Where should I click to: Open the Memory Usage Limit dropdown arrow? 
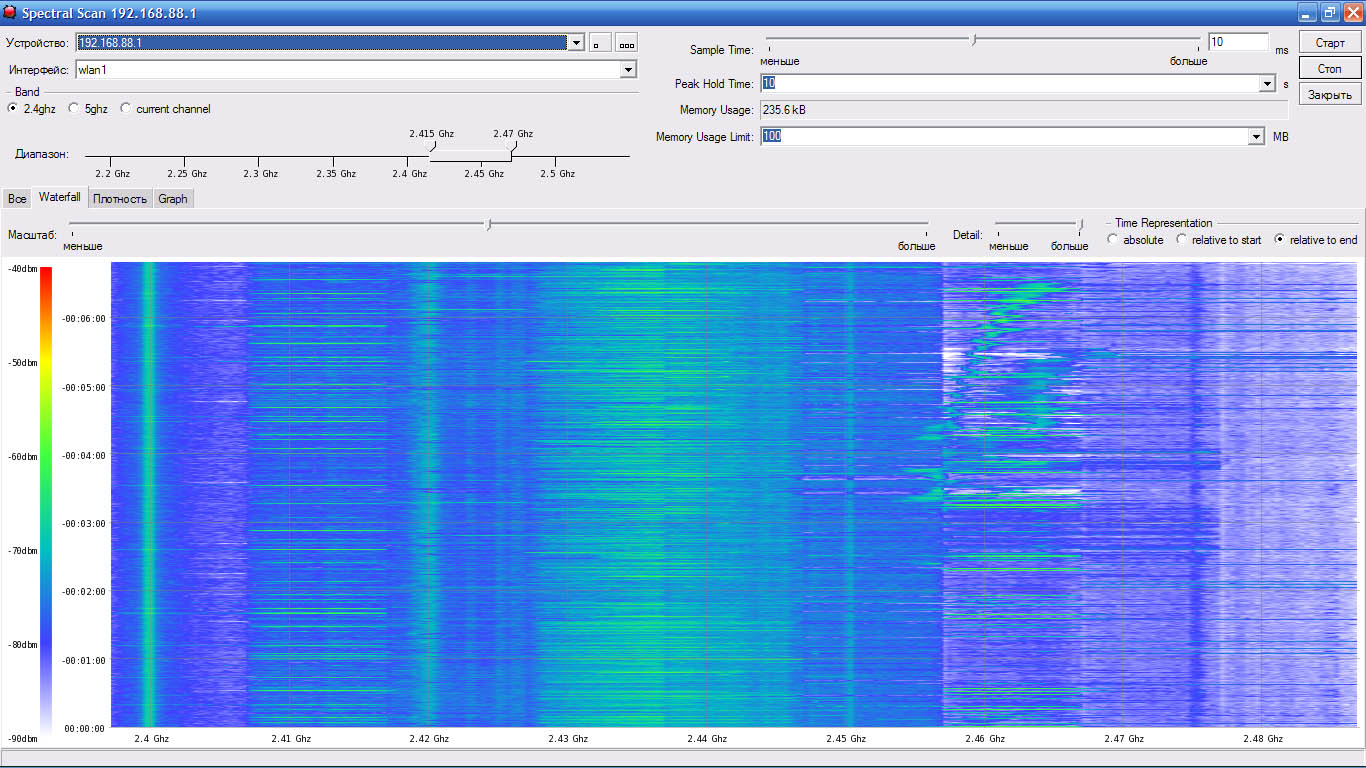coord(1257,137)
